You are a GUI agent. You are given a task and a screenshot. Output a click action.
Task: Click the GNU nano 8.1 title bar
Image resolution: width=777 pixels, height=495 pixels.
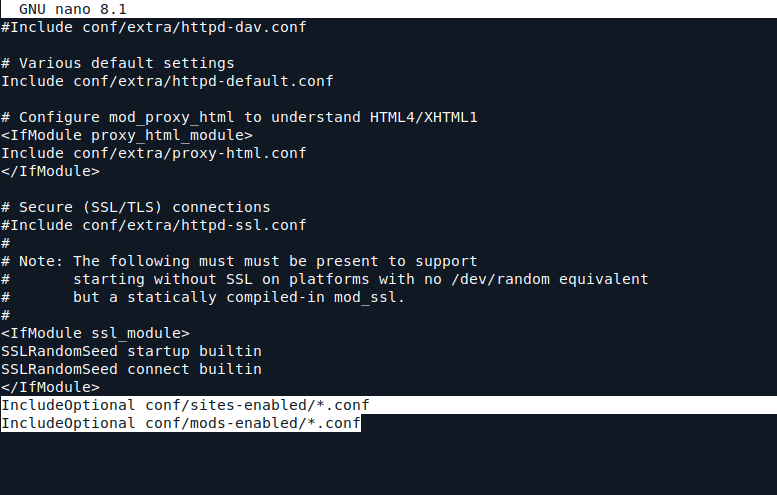point(72,8)
